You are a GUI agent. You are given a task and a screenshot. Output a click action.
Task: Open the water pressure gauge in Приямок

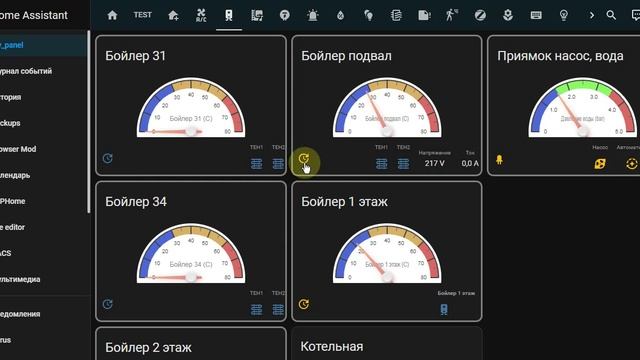coord(583,107)
